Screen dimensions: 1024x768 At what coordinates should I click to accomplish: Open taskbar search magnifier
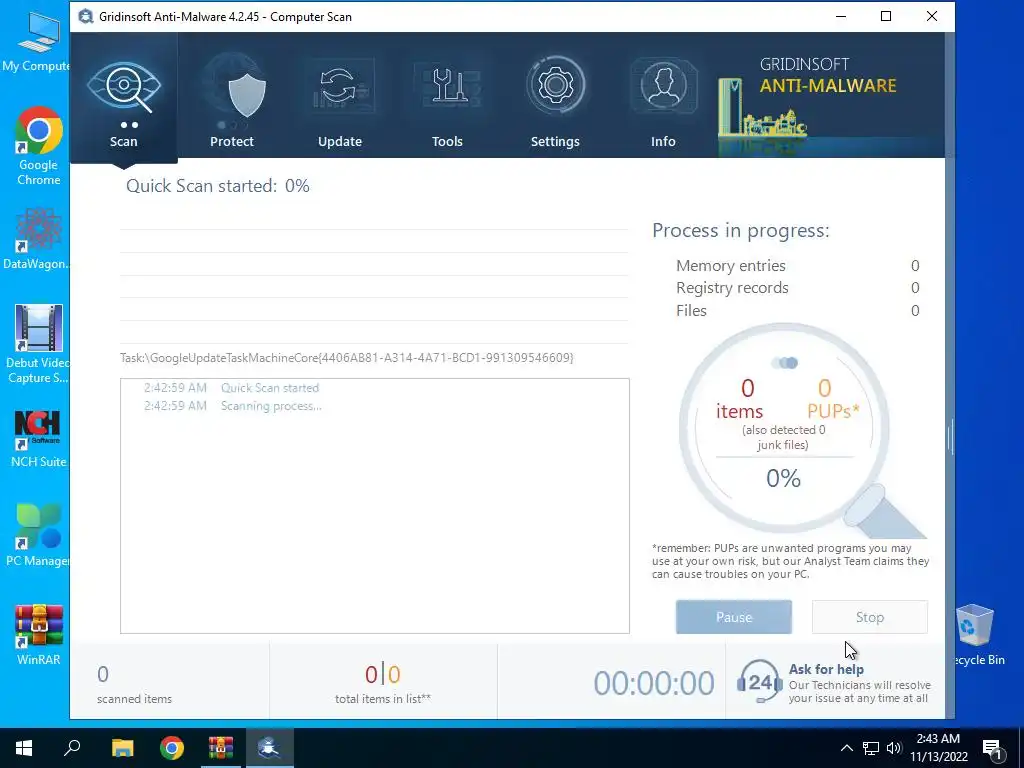pyautogui.click(x=72, y=748)
